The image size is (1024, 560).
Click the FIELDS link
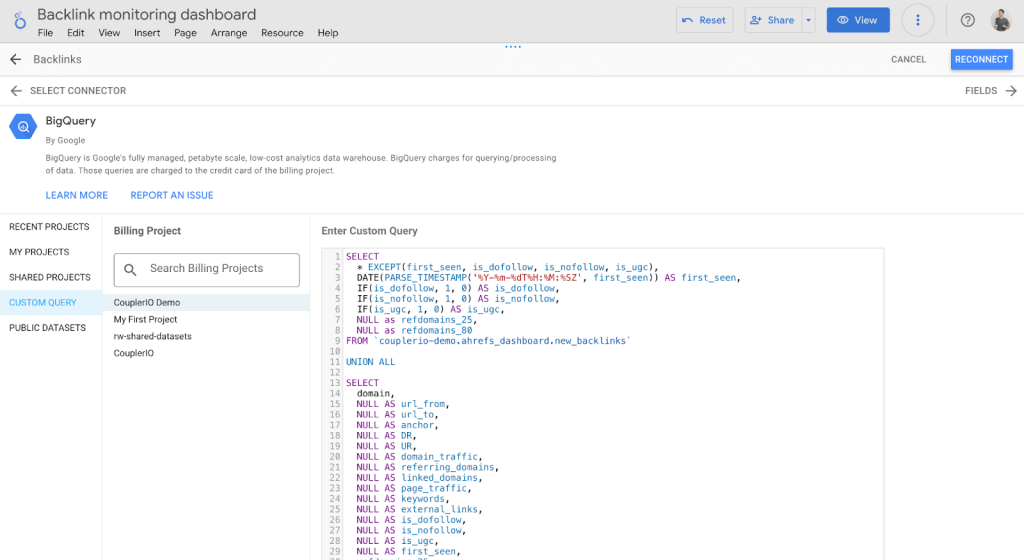point(981,91)
